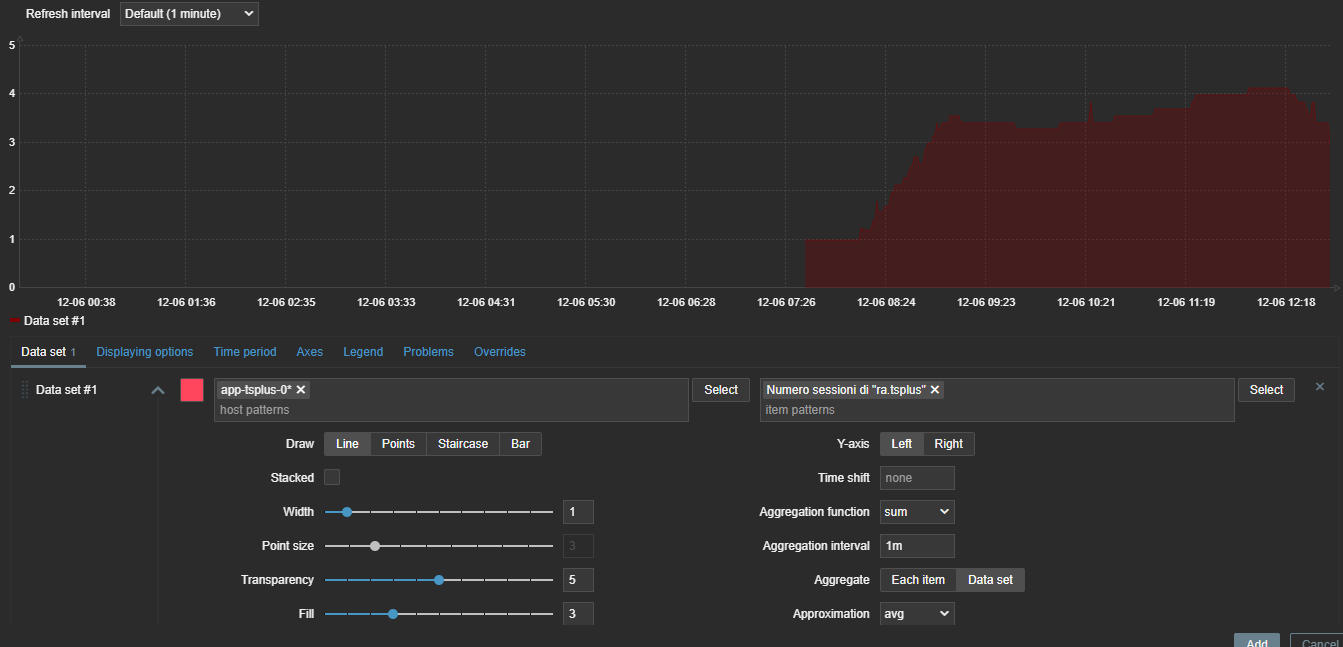This screenshot has width=1343, height=647.
Task: Grab the drag handle beside Data set #1
Action: point(25,390)
